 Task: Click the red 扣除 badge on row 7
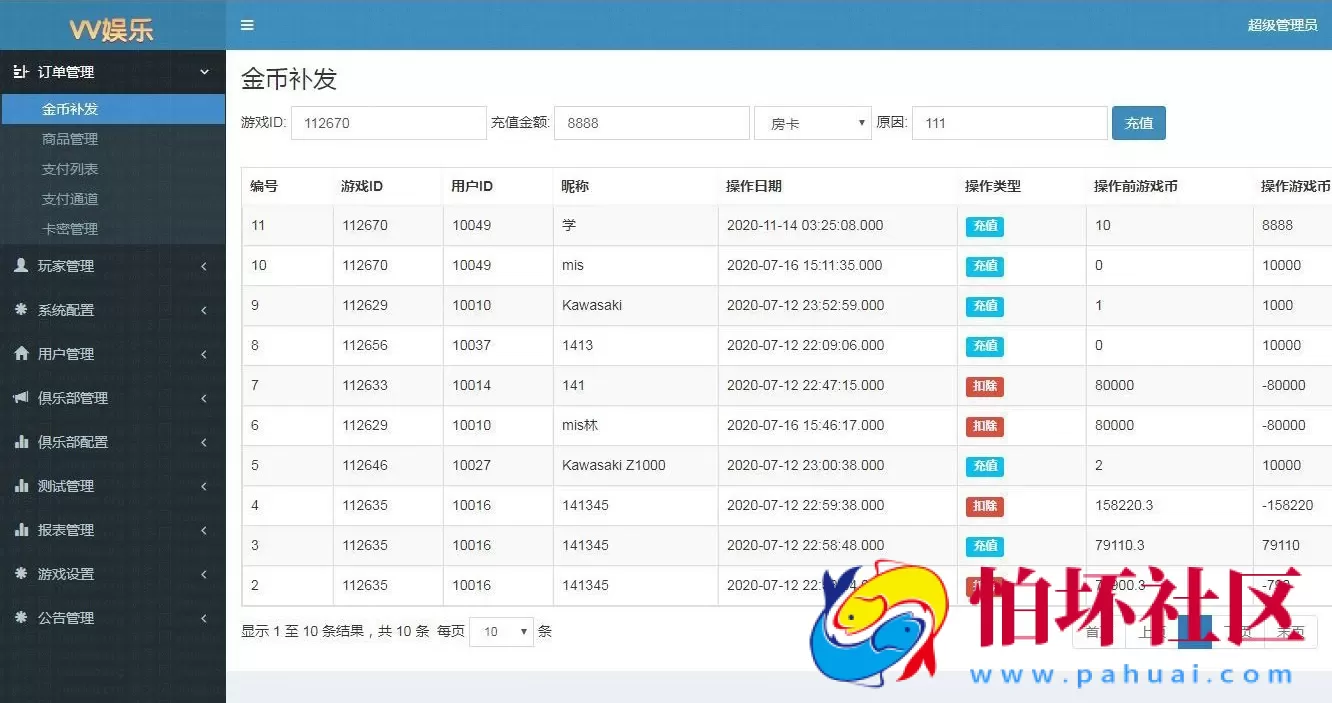(x=984, y=385)
